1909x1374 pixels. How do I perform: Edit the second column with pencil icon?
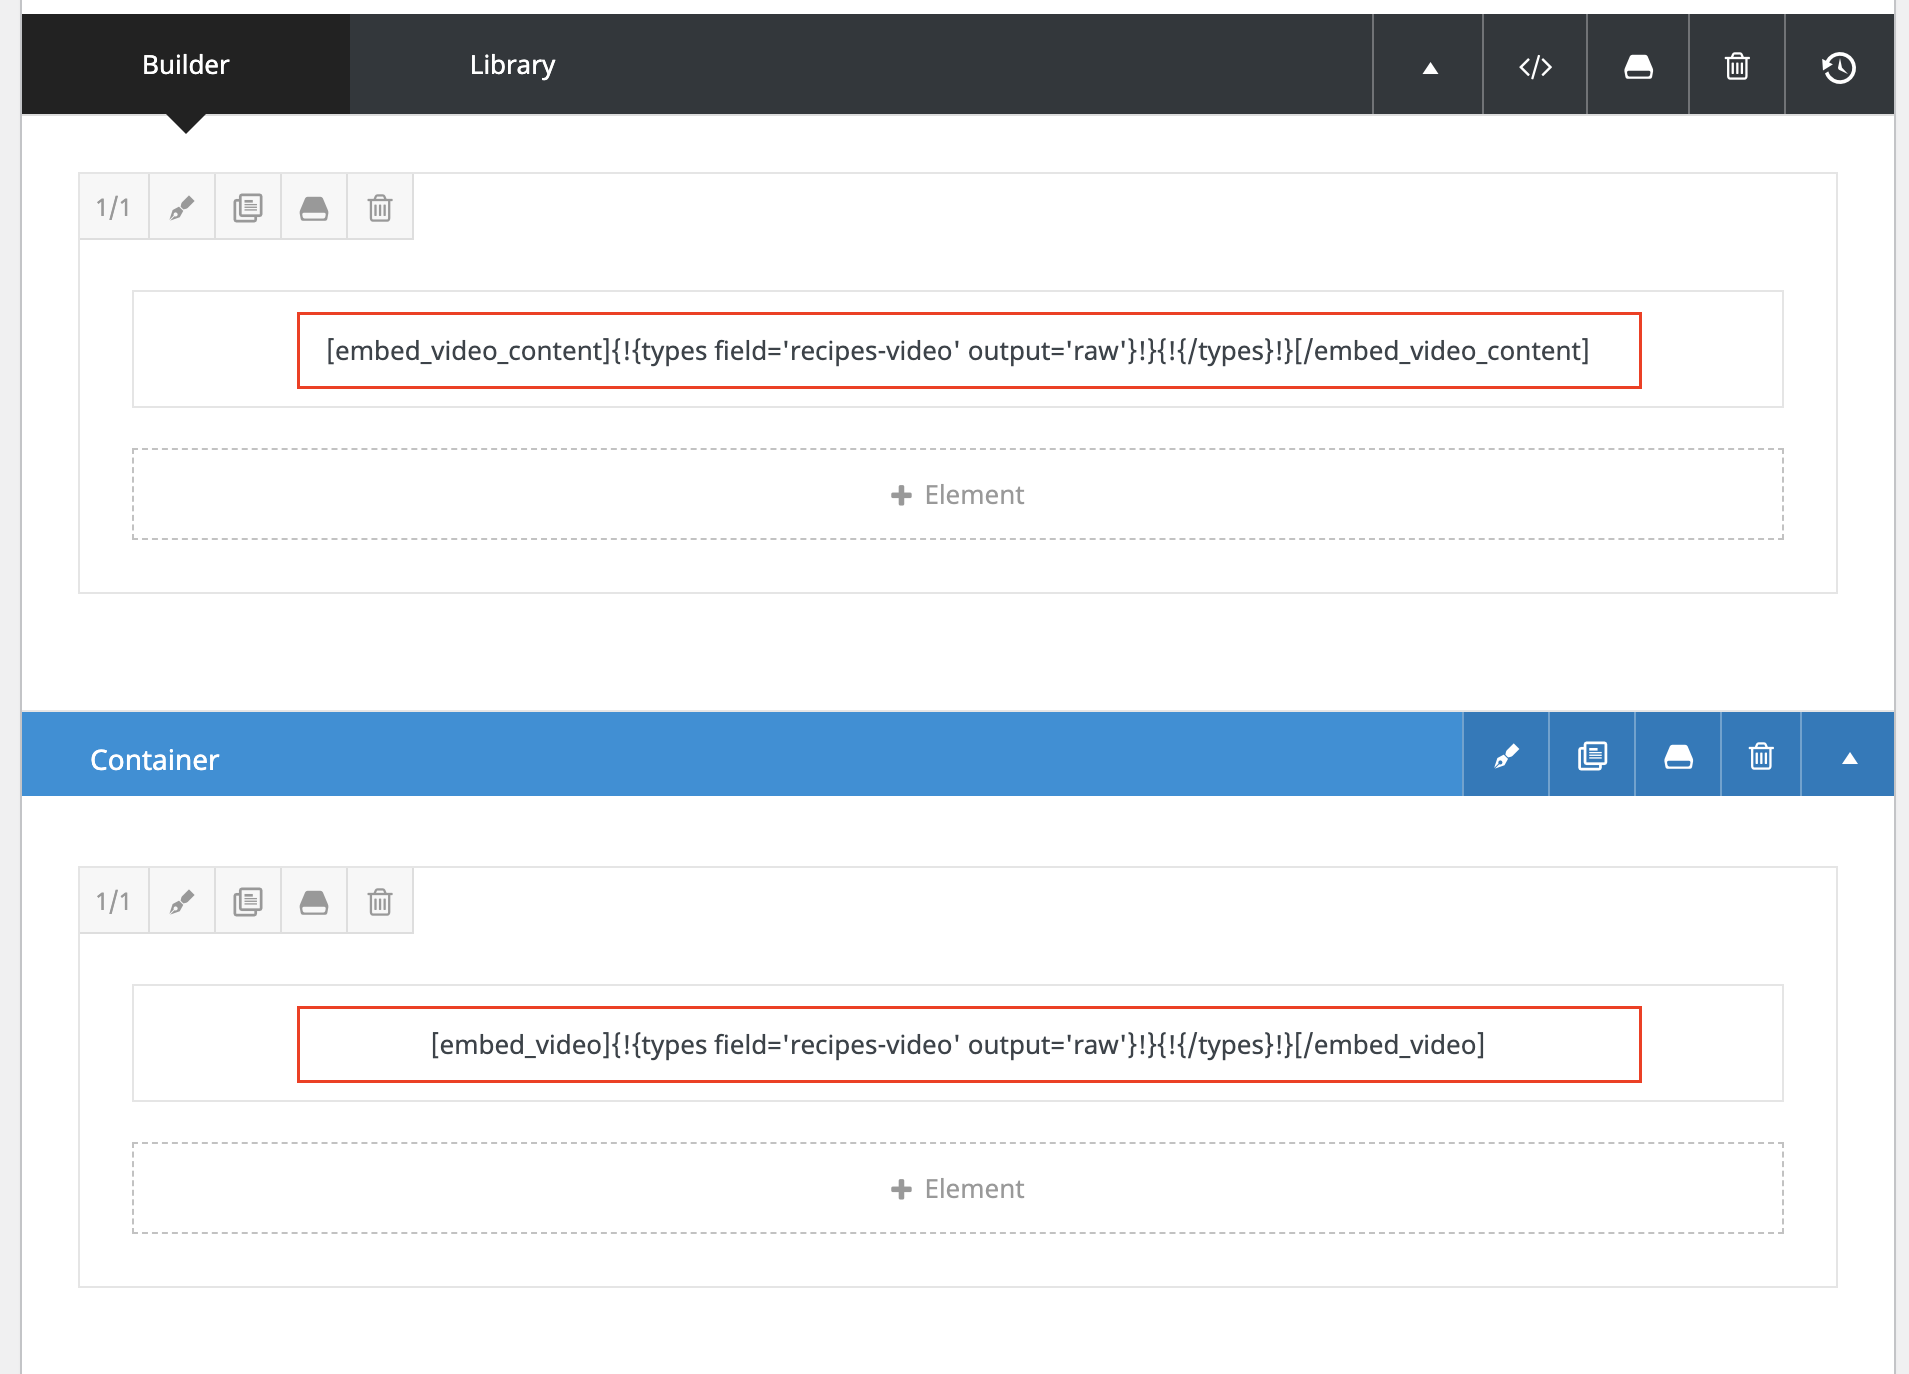coord(182,901)
